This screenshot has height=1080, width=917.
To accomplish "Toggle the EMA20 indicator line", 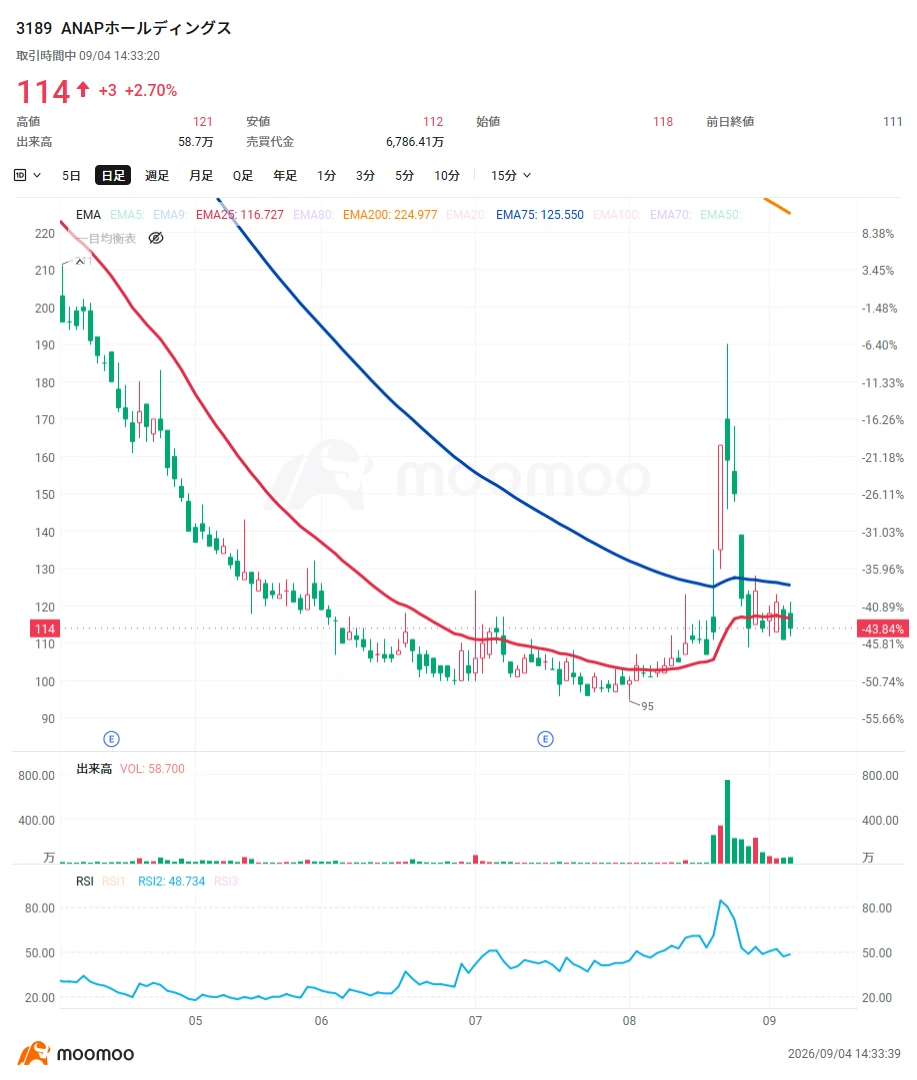I will point(466,215).
